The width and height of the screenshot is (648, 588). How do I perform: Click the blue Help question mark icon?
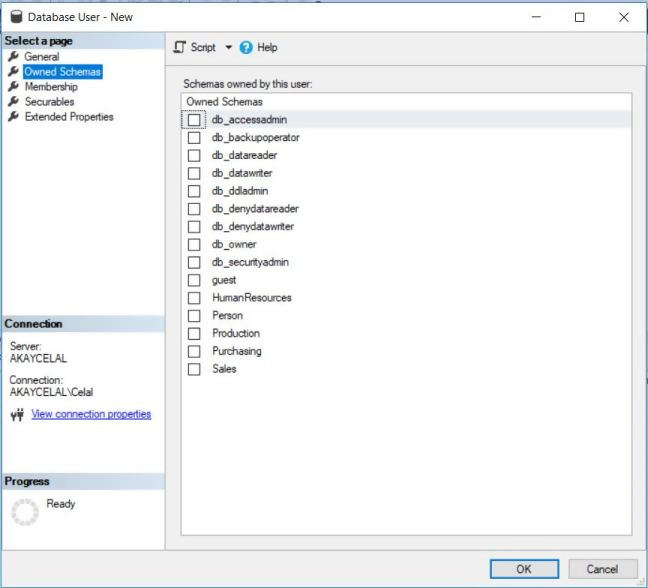point(246,47)
